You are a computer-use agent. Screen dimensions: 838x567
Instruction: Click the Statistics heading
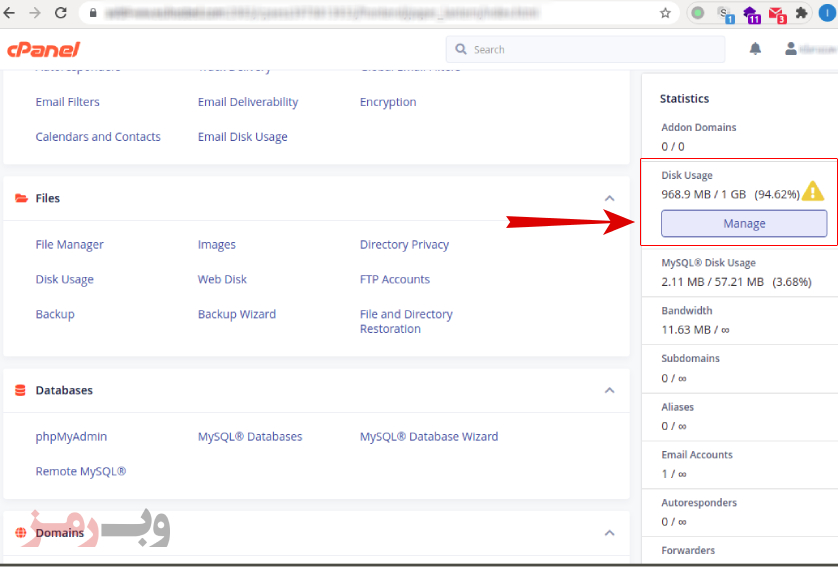coord(684,98)
